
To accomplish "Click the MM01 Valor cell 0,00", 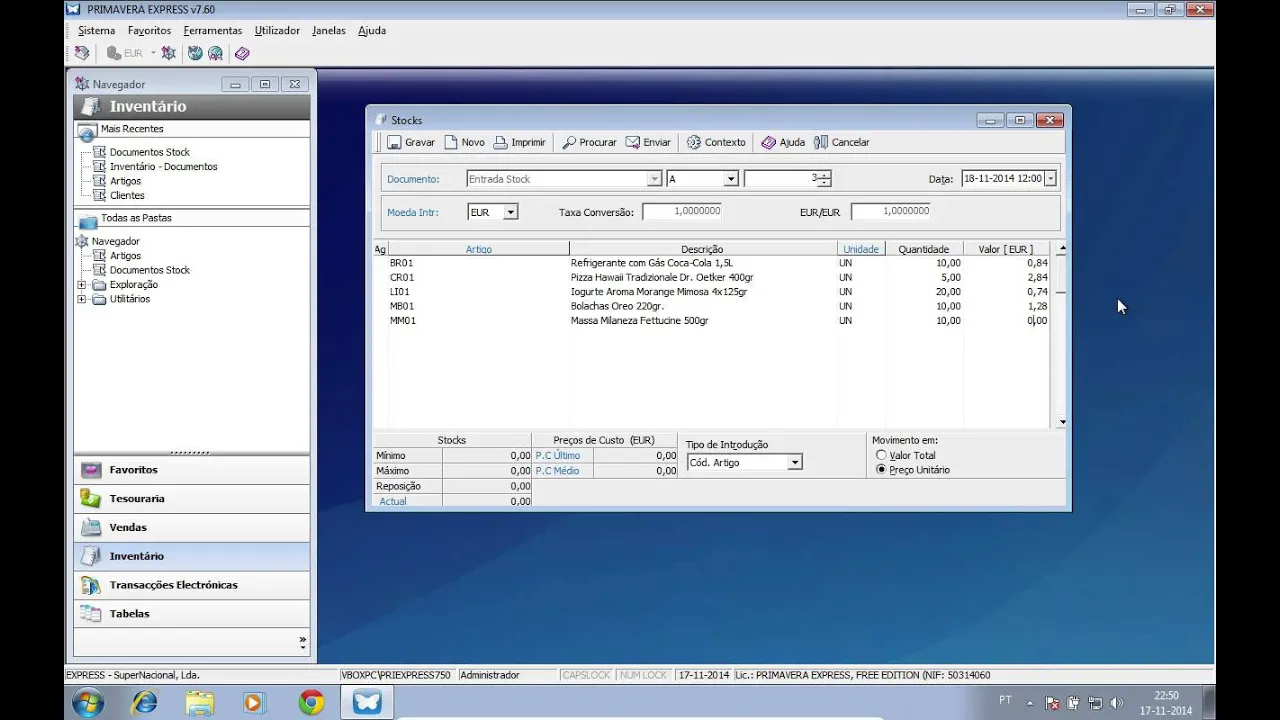I will (1007, 321).
